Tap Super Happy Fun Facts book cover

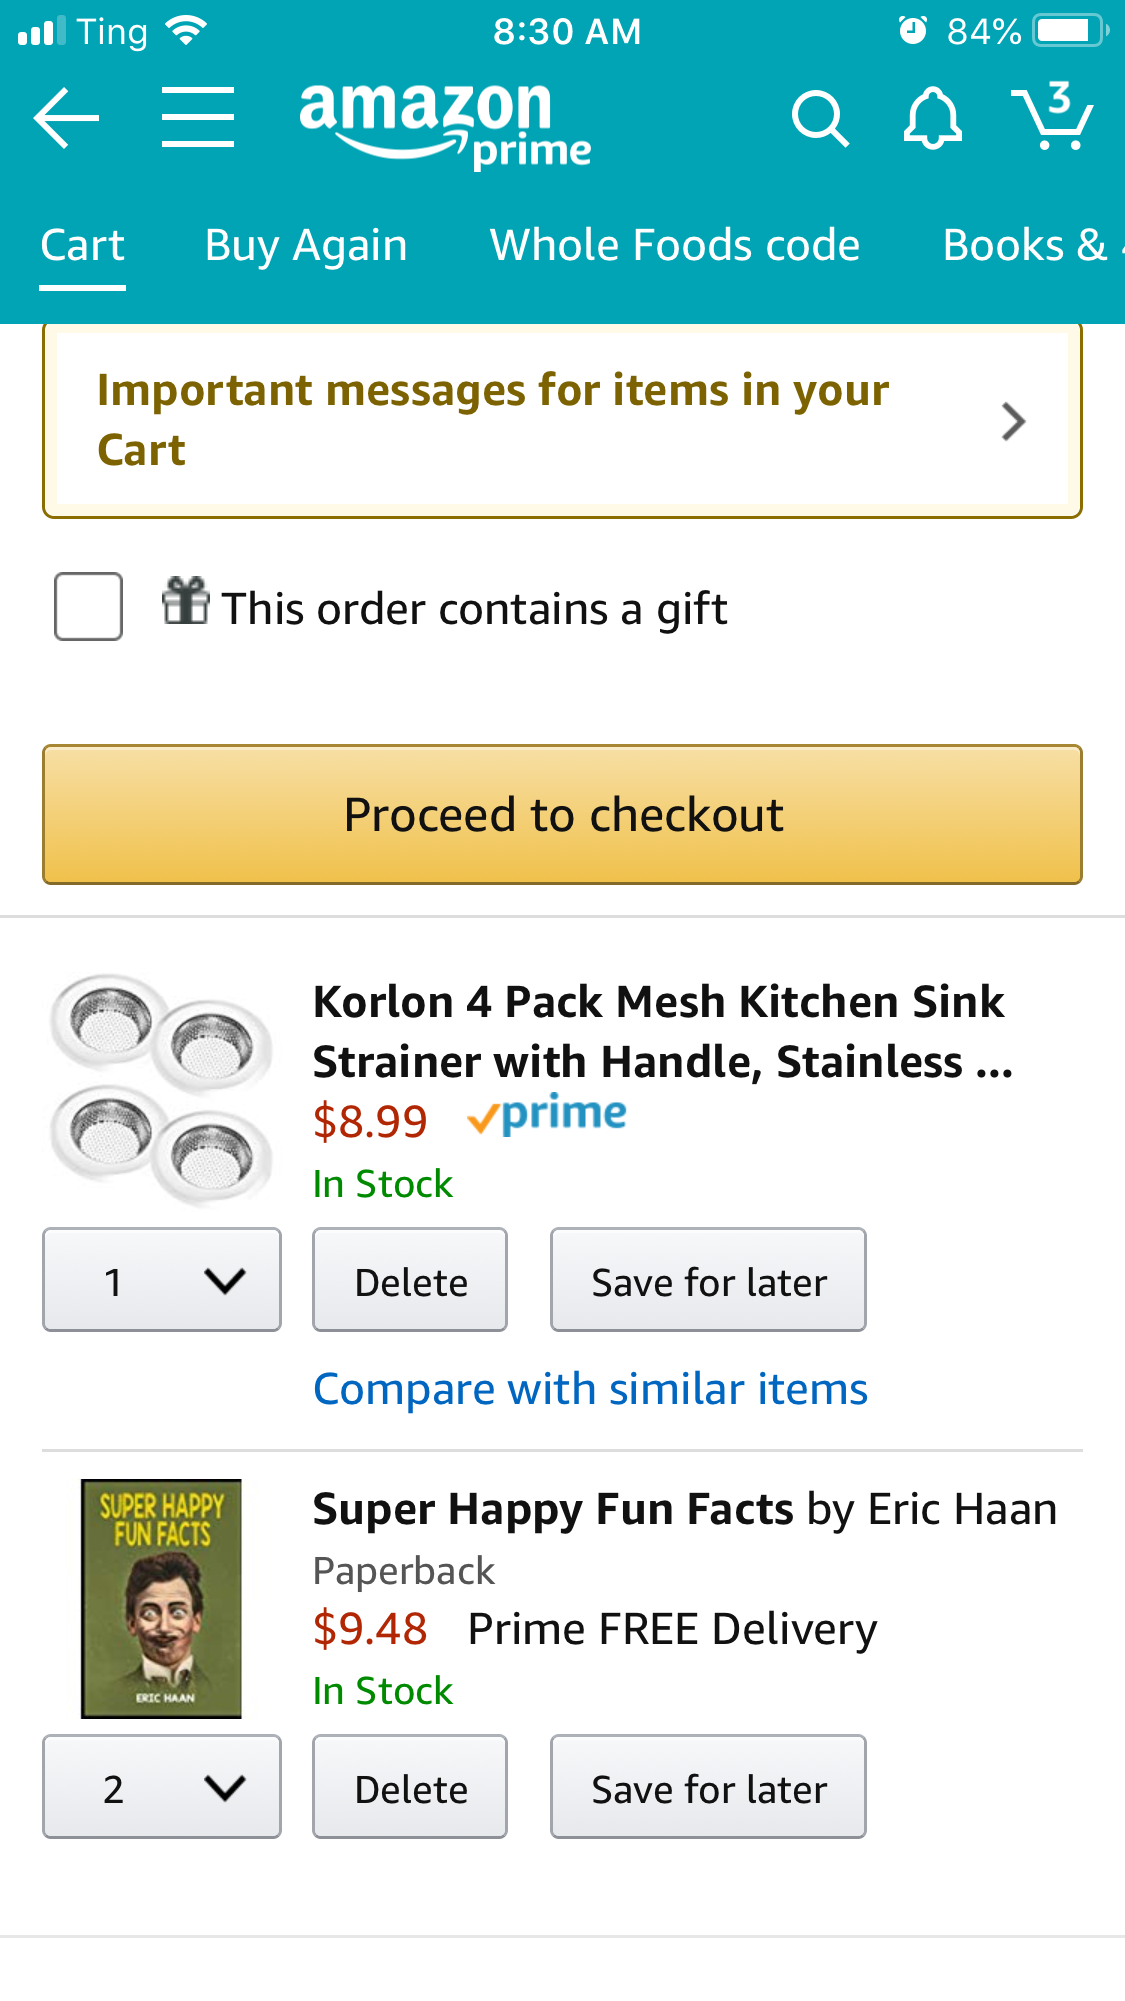[x=161, y=1598]
